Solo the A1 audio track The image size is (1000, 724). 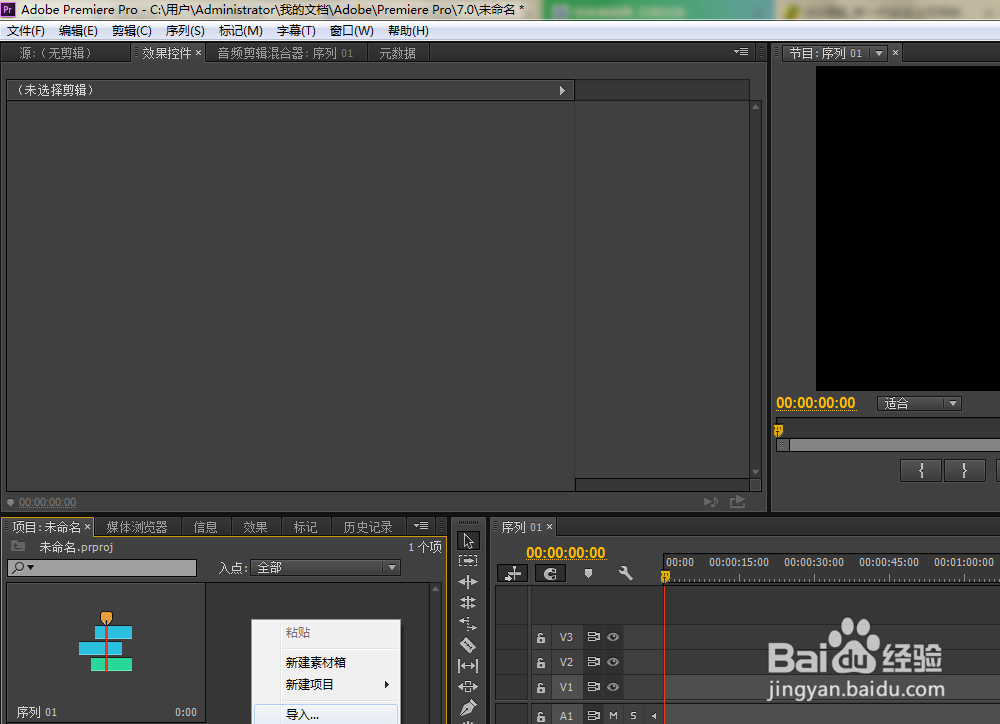[633, 716]
